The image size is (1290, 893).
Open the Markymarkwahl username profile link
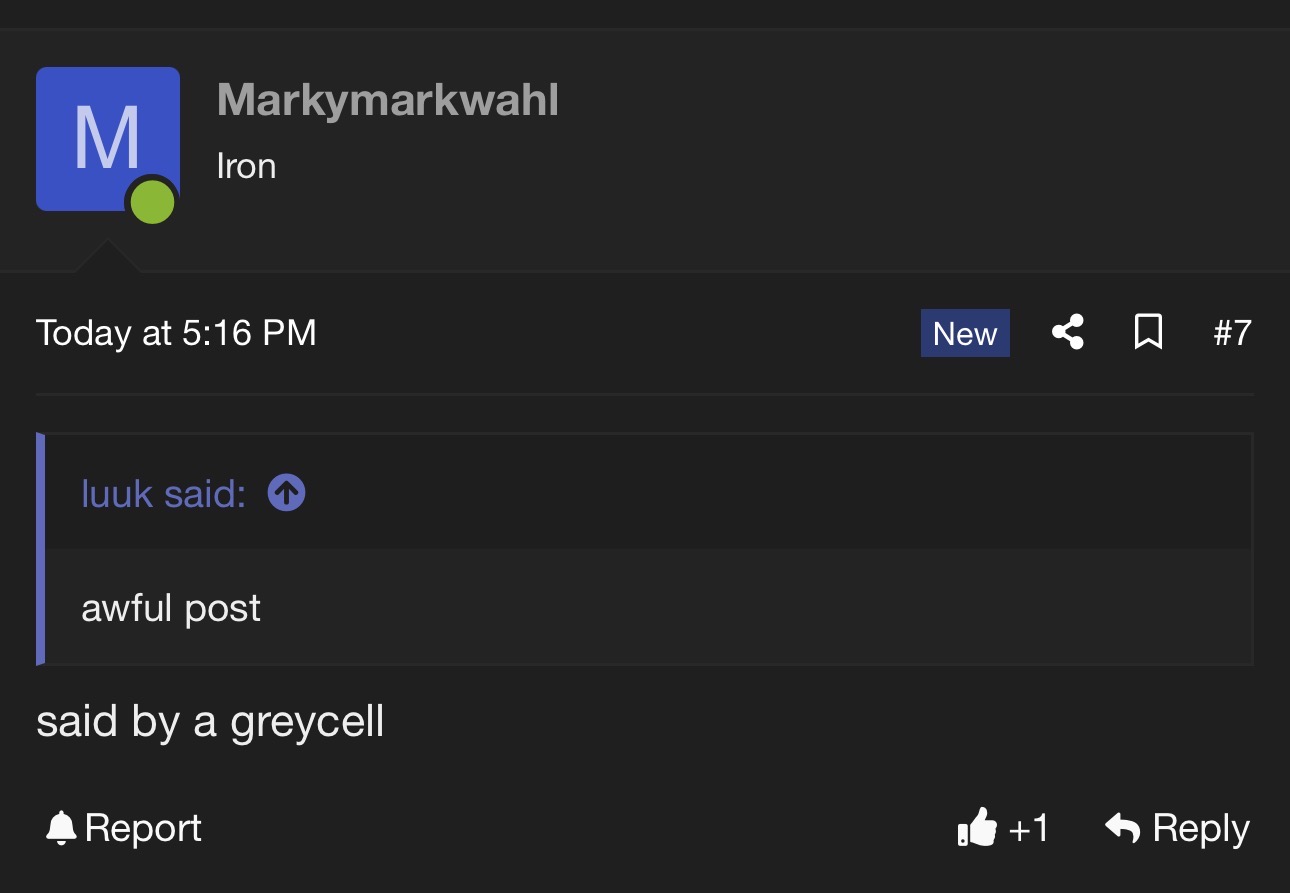tap(387, 100)
